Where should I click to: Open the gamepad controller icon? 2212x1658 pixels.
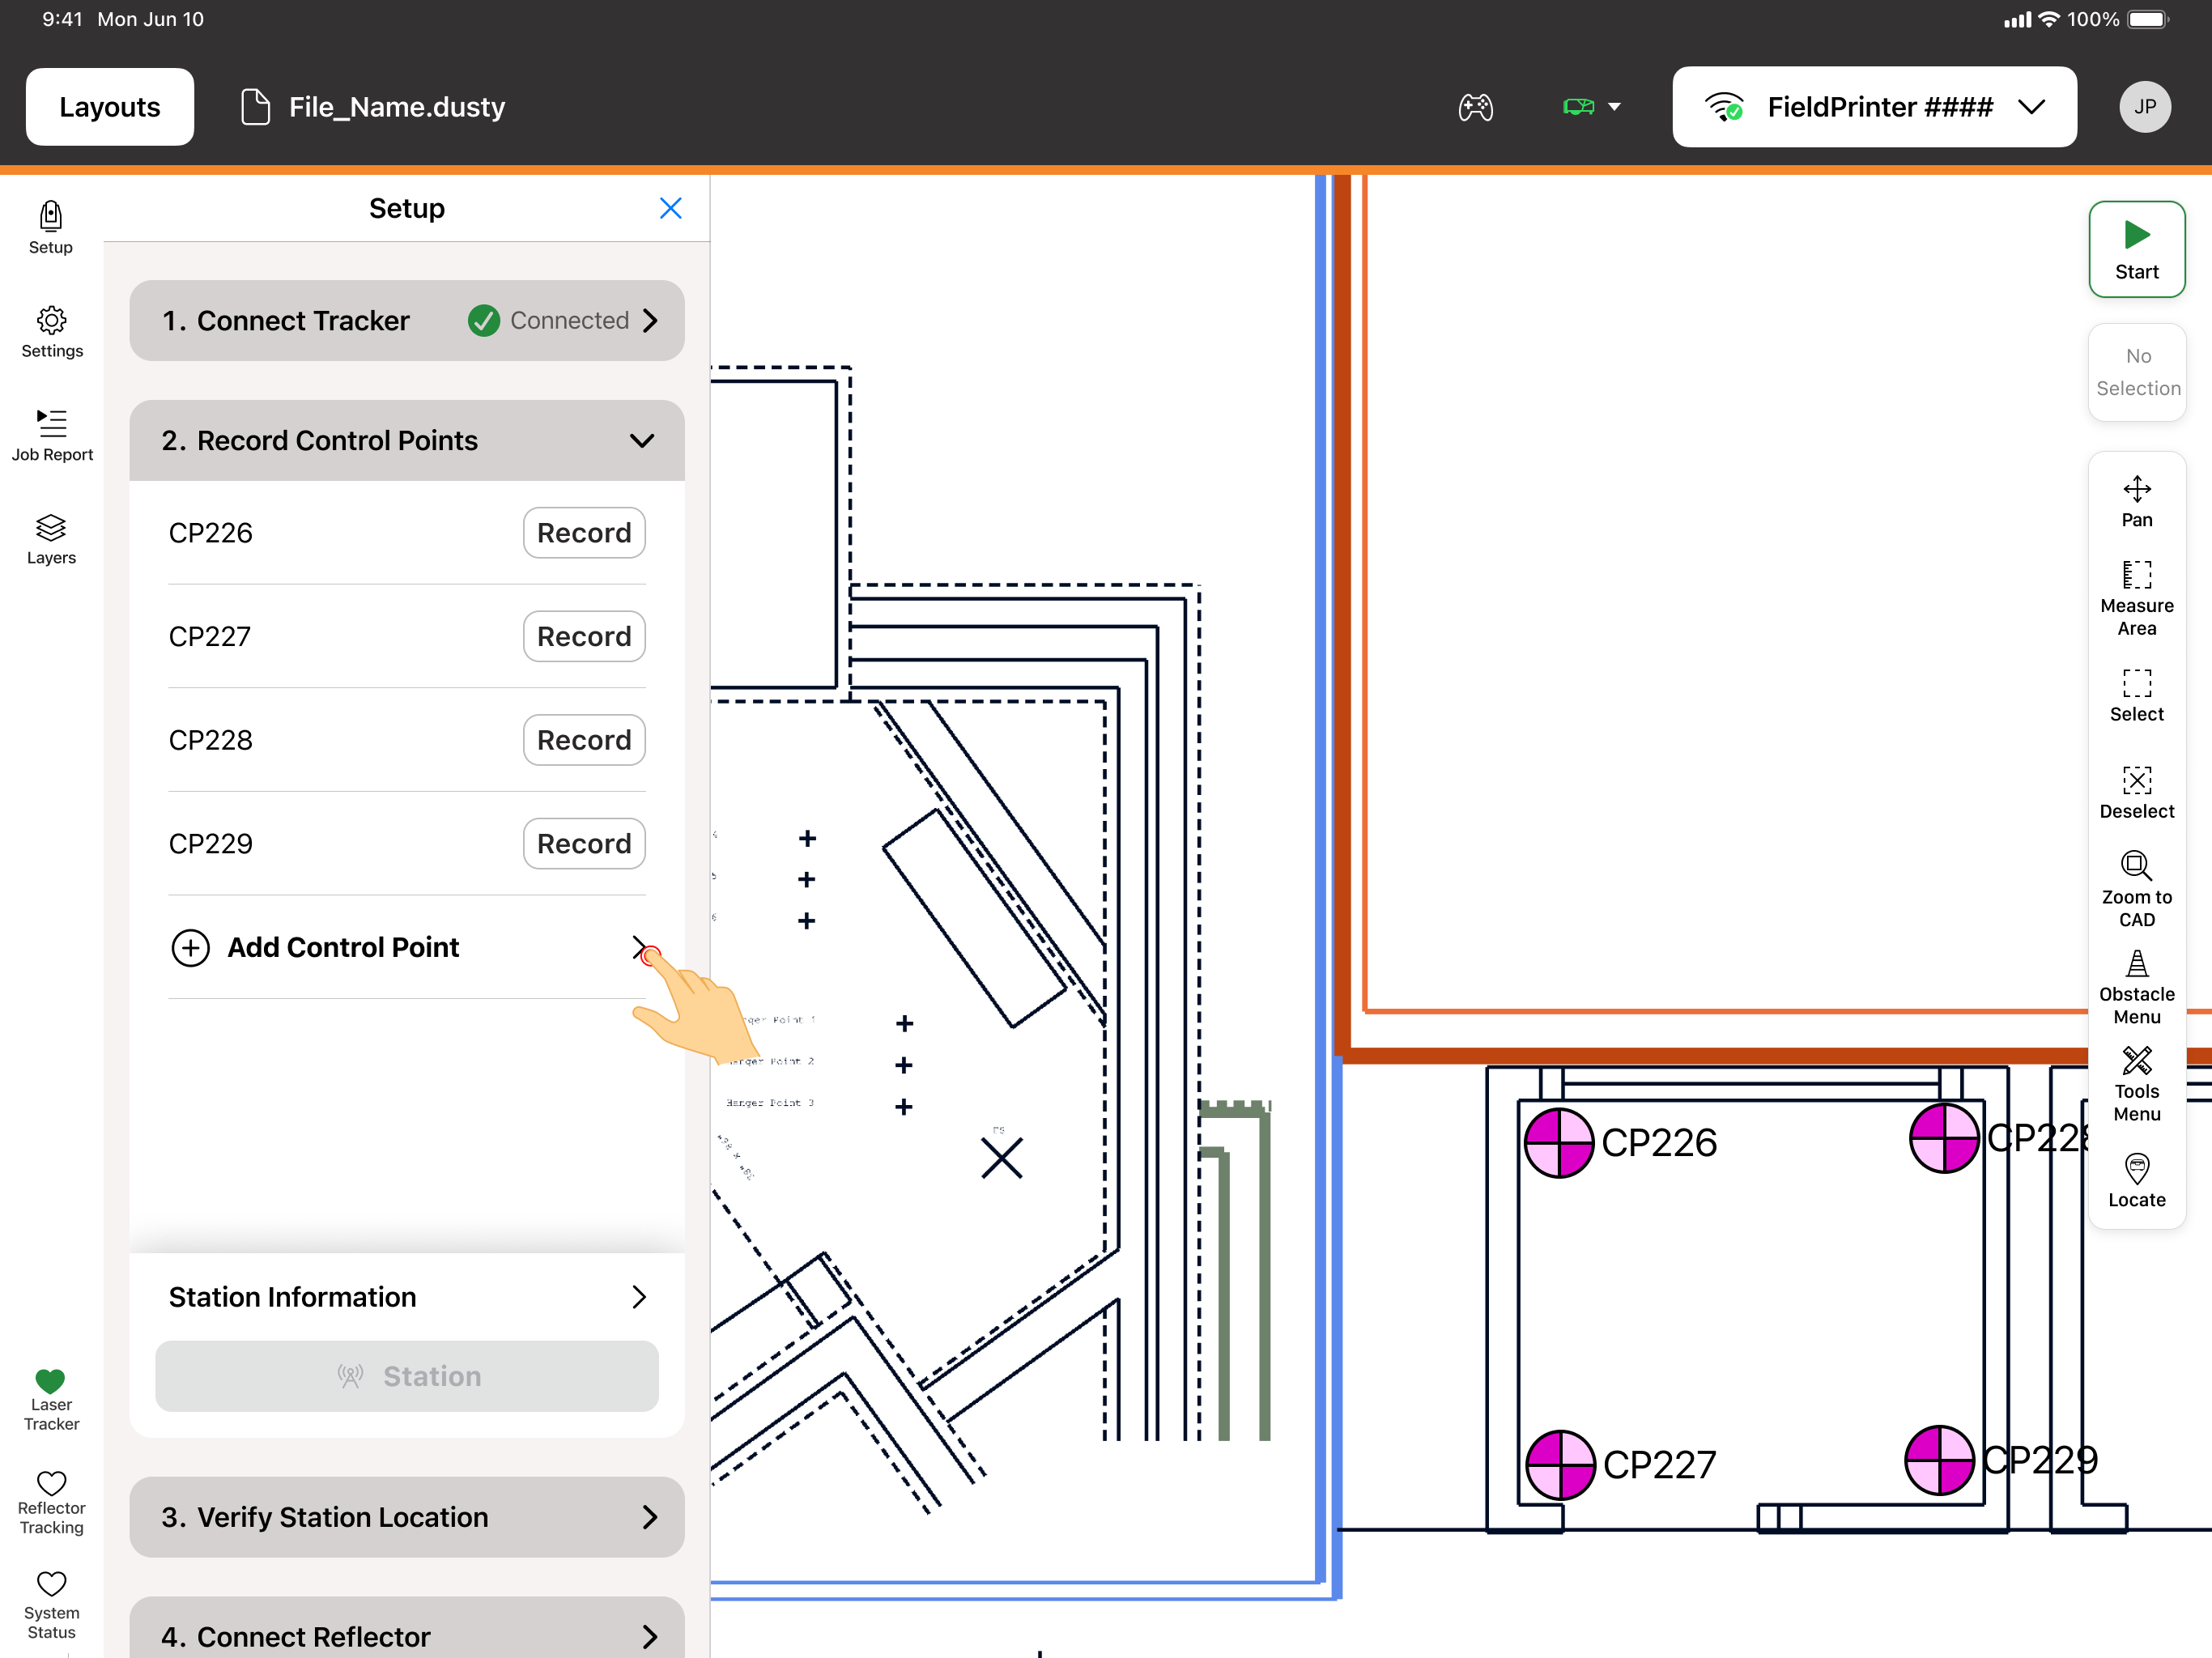click(x=1475, y=107)
